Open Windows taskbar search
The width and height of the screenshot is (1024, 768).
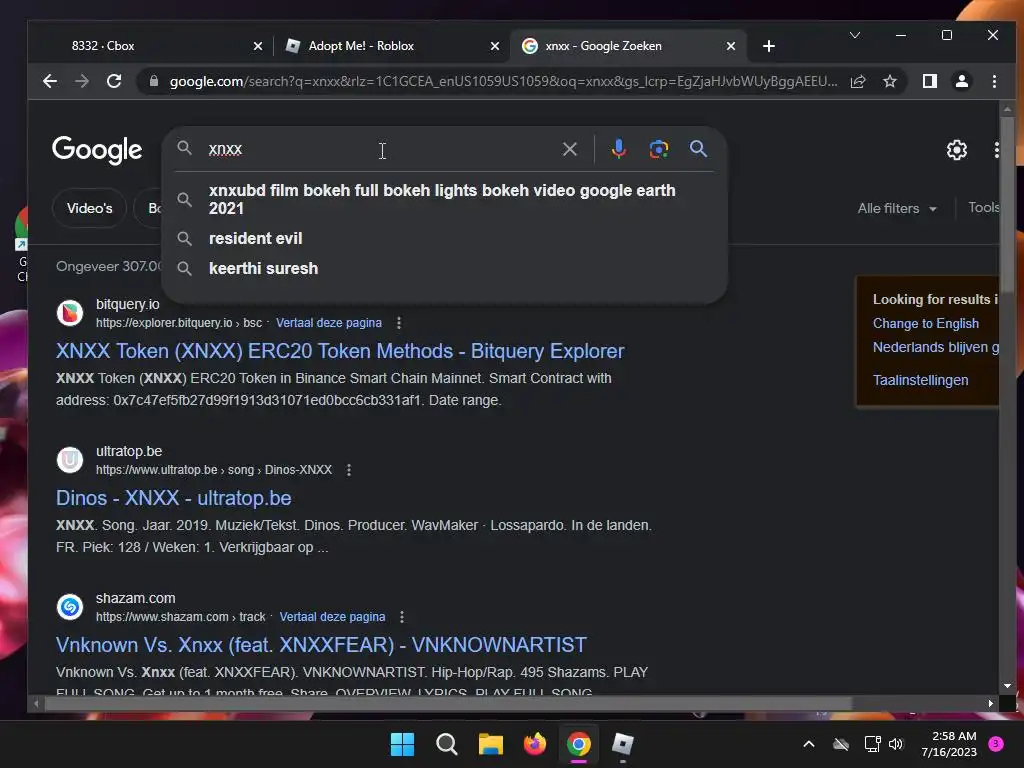pyautogui.click(x=447, y=744)
